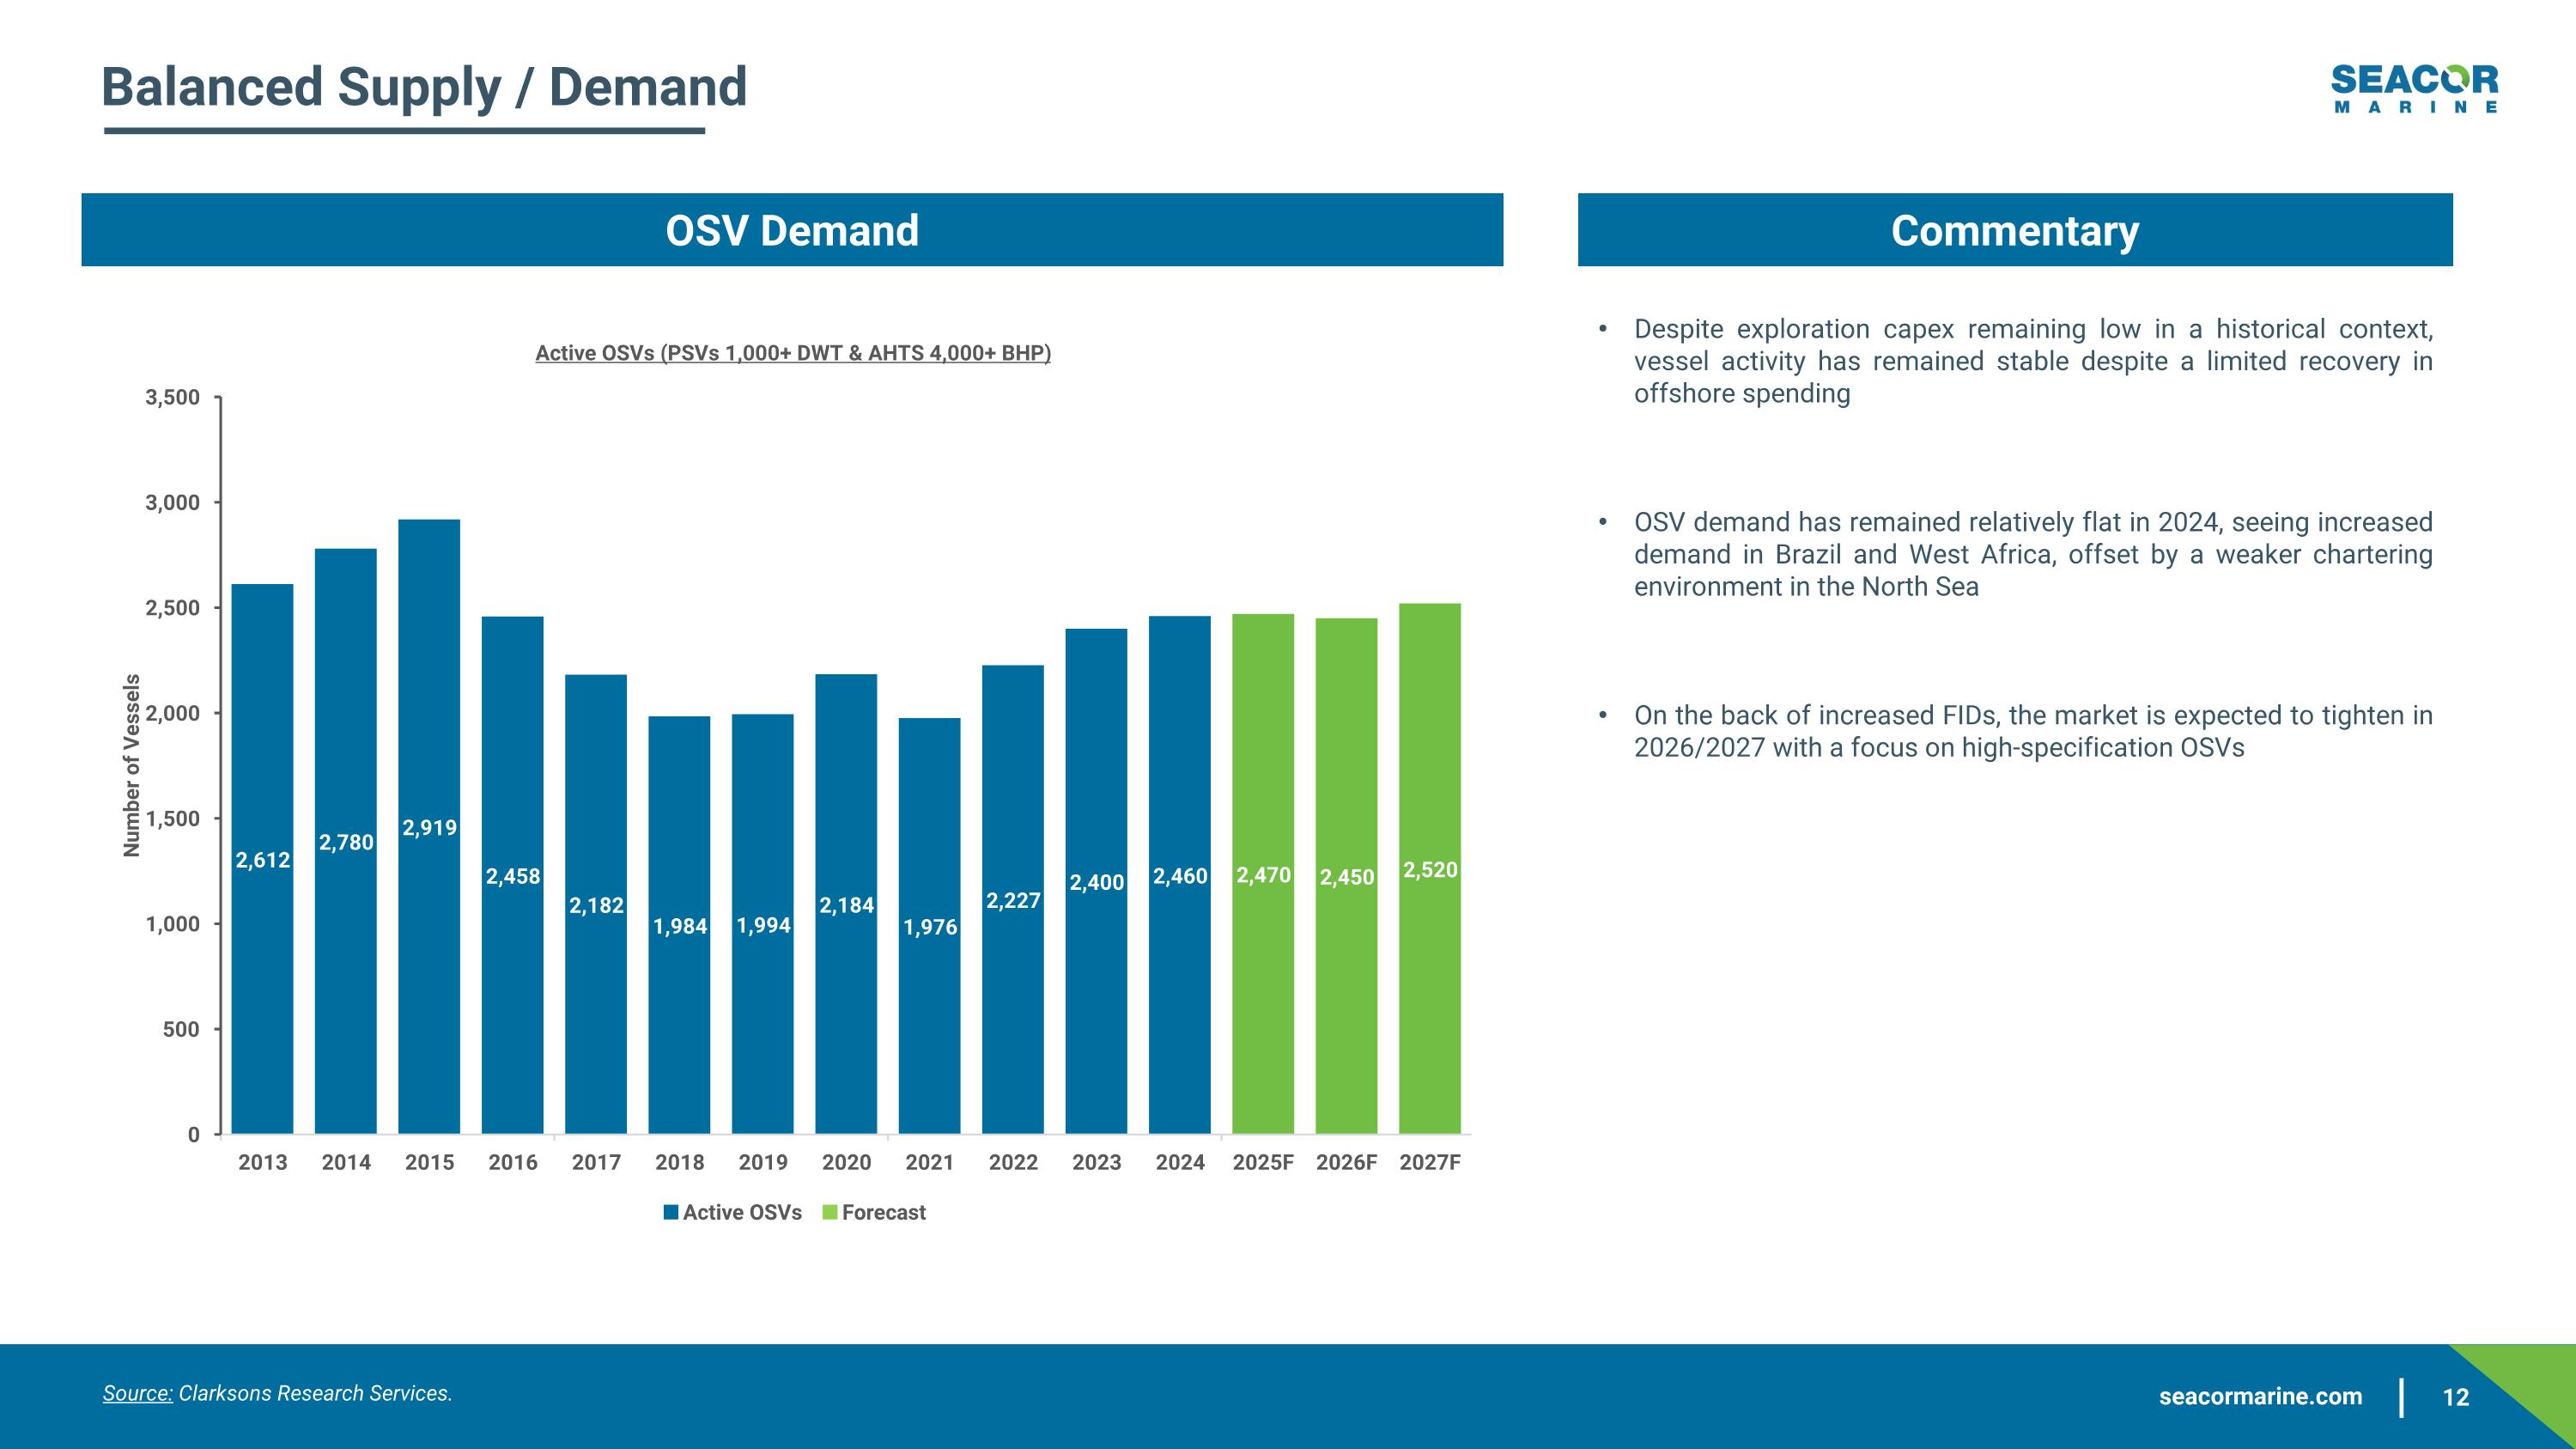Select the Commentary header banner
Screen dimensions: 2576x1449
tap(2015, 230)
